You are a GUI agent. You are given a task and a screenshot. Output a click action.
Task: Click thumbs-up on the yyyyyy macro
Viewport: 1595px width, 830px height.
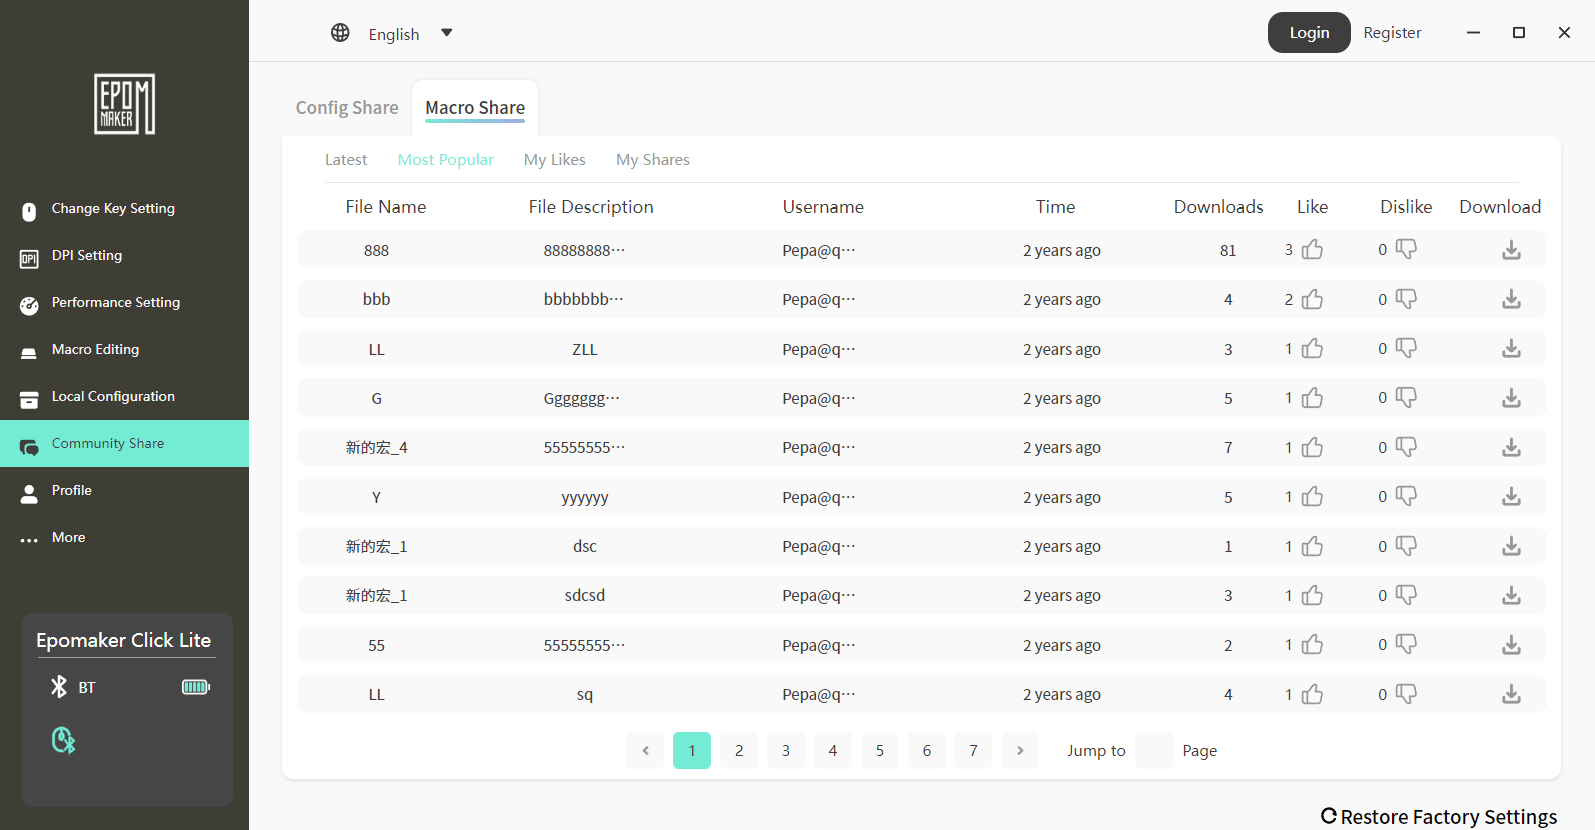[1312, 497]
